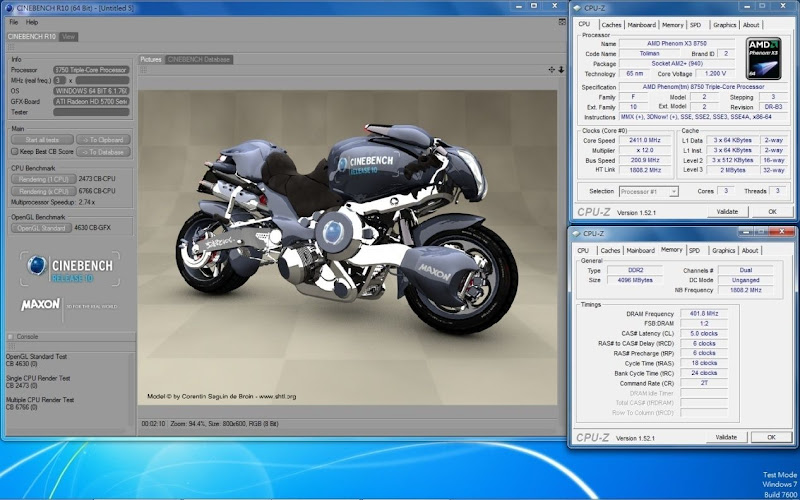The height and width of the screenshot is (500, 800).
Task: Click the CINEBENCH app icon in title bar
Action: [x=9, y=8]
